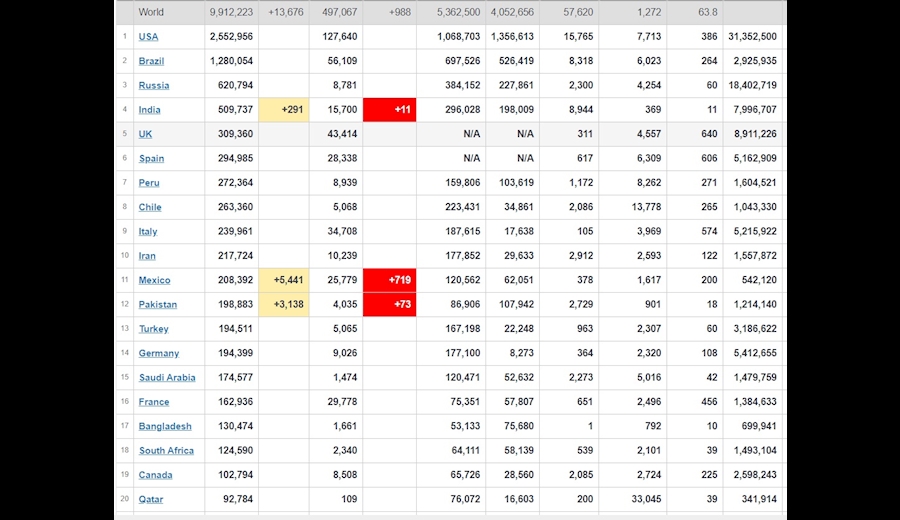Click Pakistan's yellow +3,138 new cases cell
The image size is (900, 520).
click(x=284, y=304)
